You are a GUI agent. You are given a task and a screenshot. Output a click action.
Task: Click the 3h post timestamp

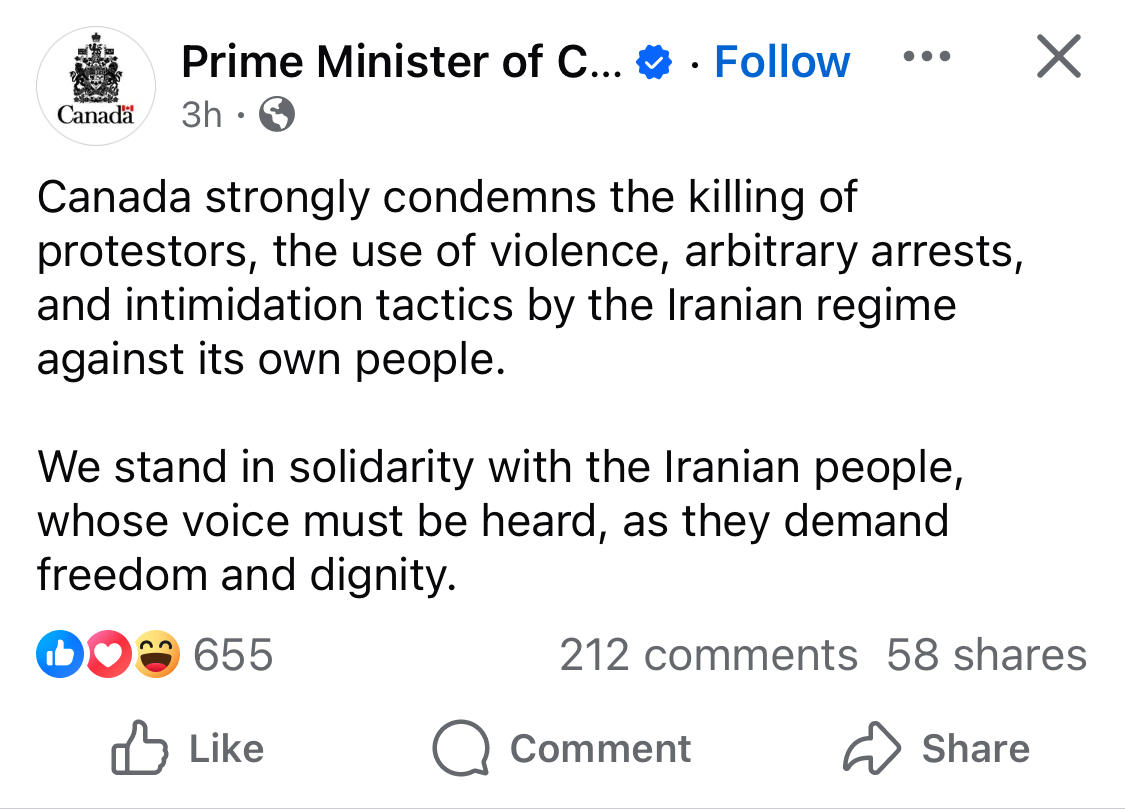pyautogui.click(x=202, y=115)
